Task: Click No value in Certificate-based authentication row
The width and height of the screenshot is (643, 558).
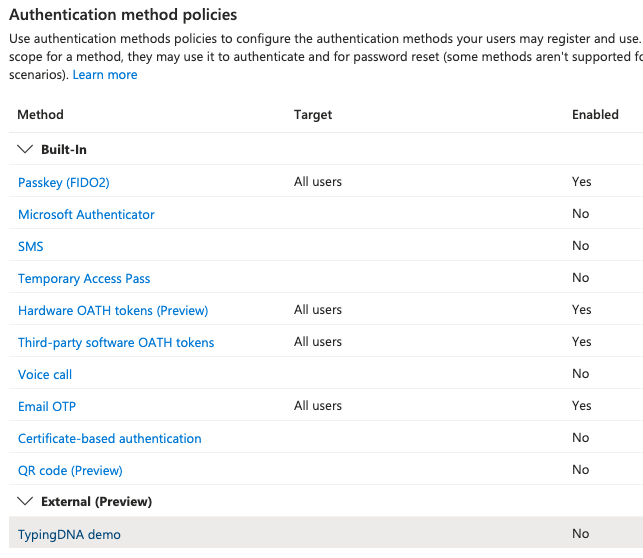Action: (x=581, y=437)
